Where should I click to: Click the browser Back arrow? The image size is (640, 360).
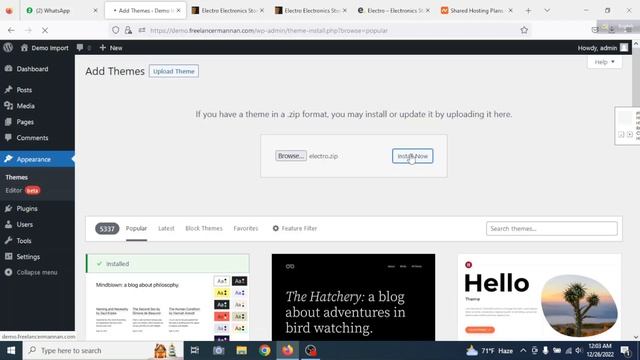click(11, 30)
